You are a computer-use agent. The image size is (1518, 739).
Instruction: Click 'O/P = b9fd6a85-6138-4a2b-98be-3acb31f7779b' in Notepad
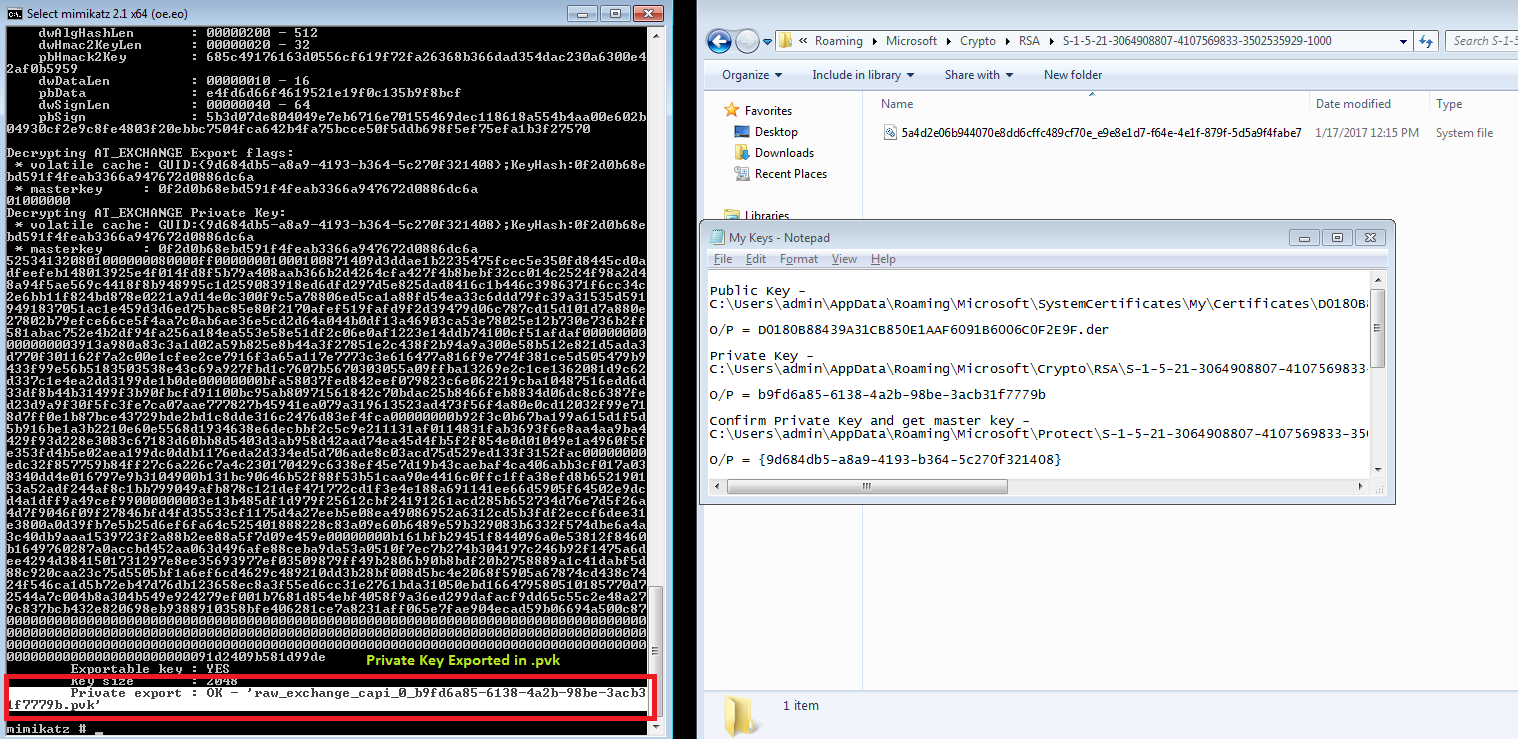pos(878,394)
